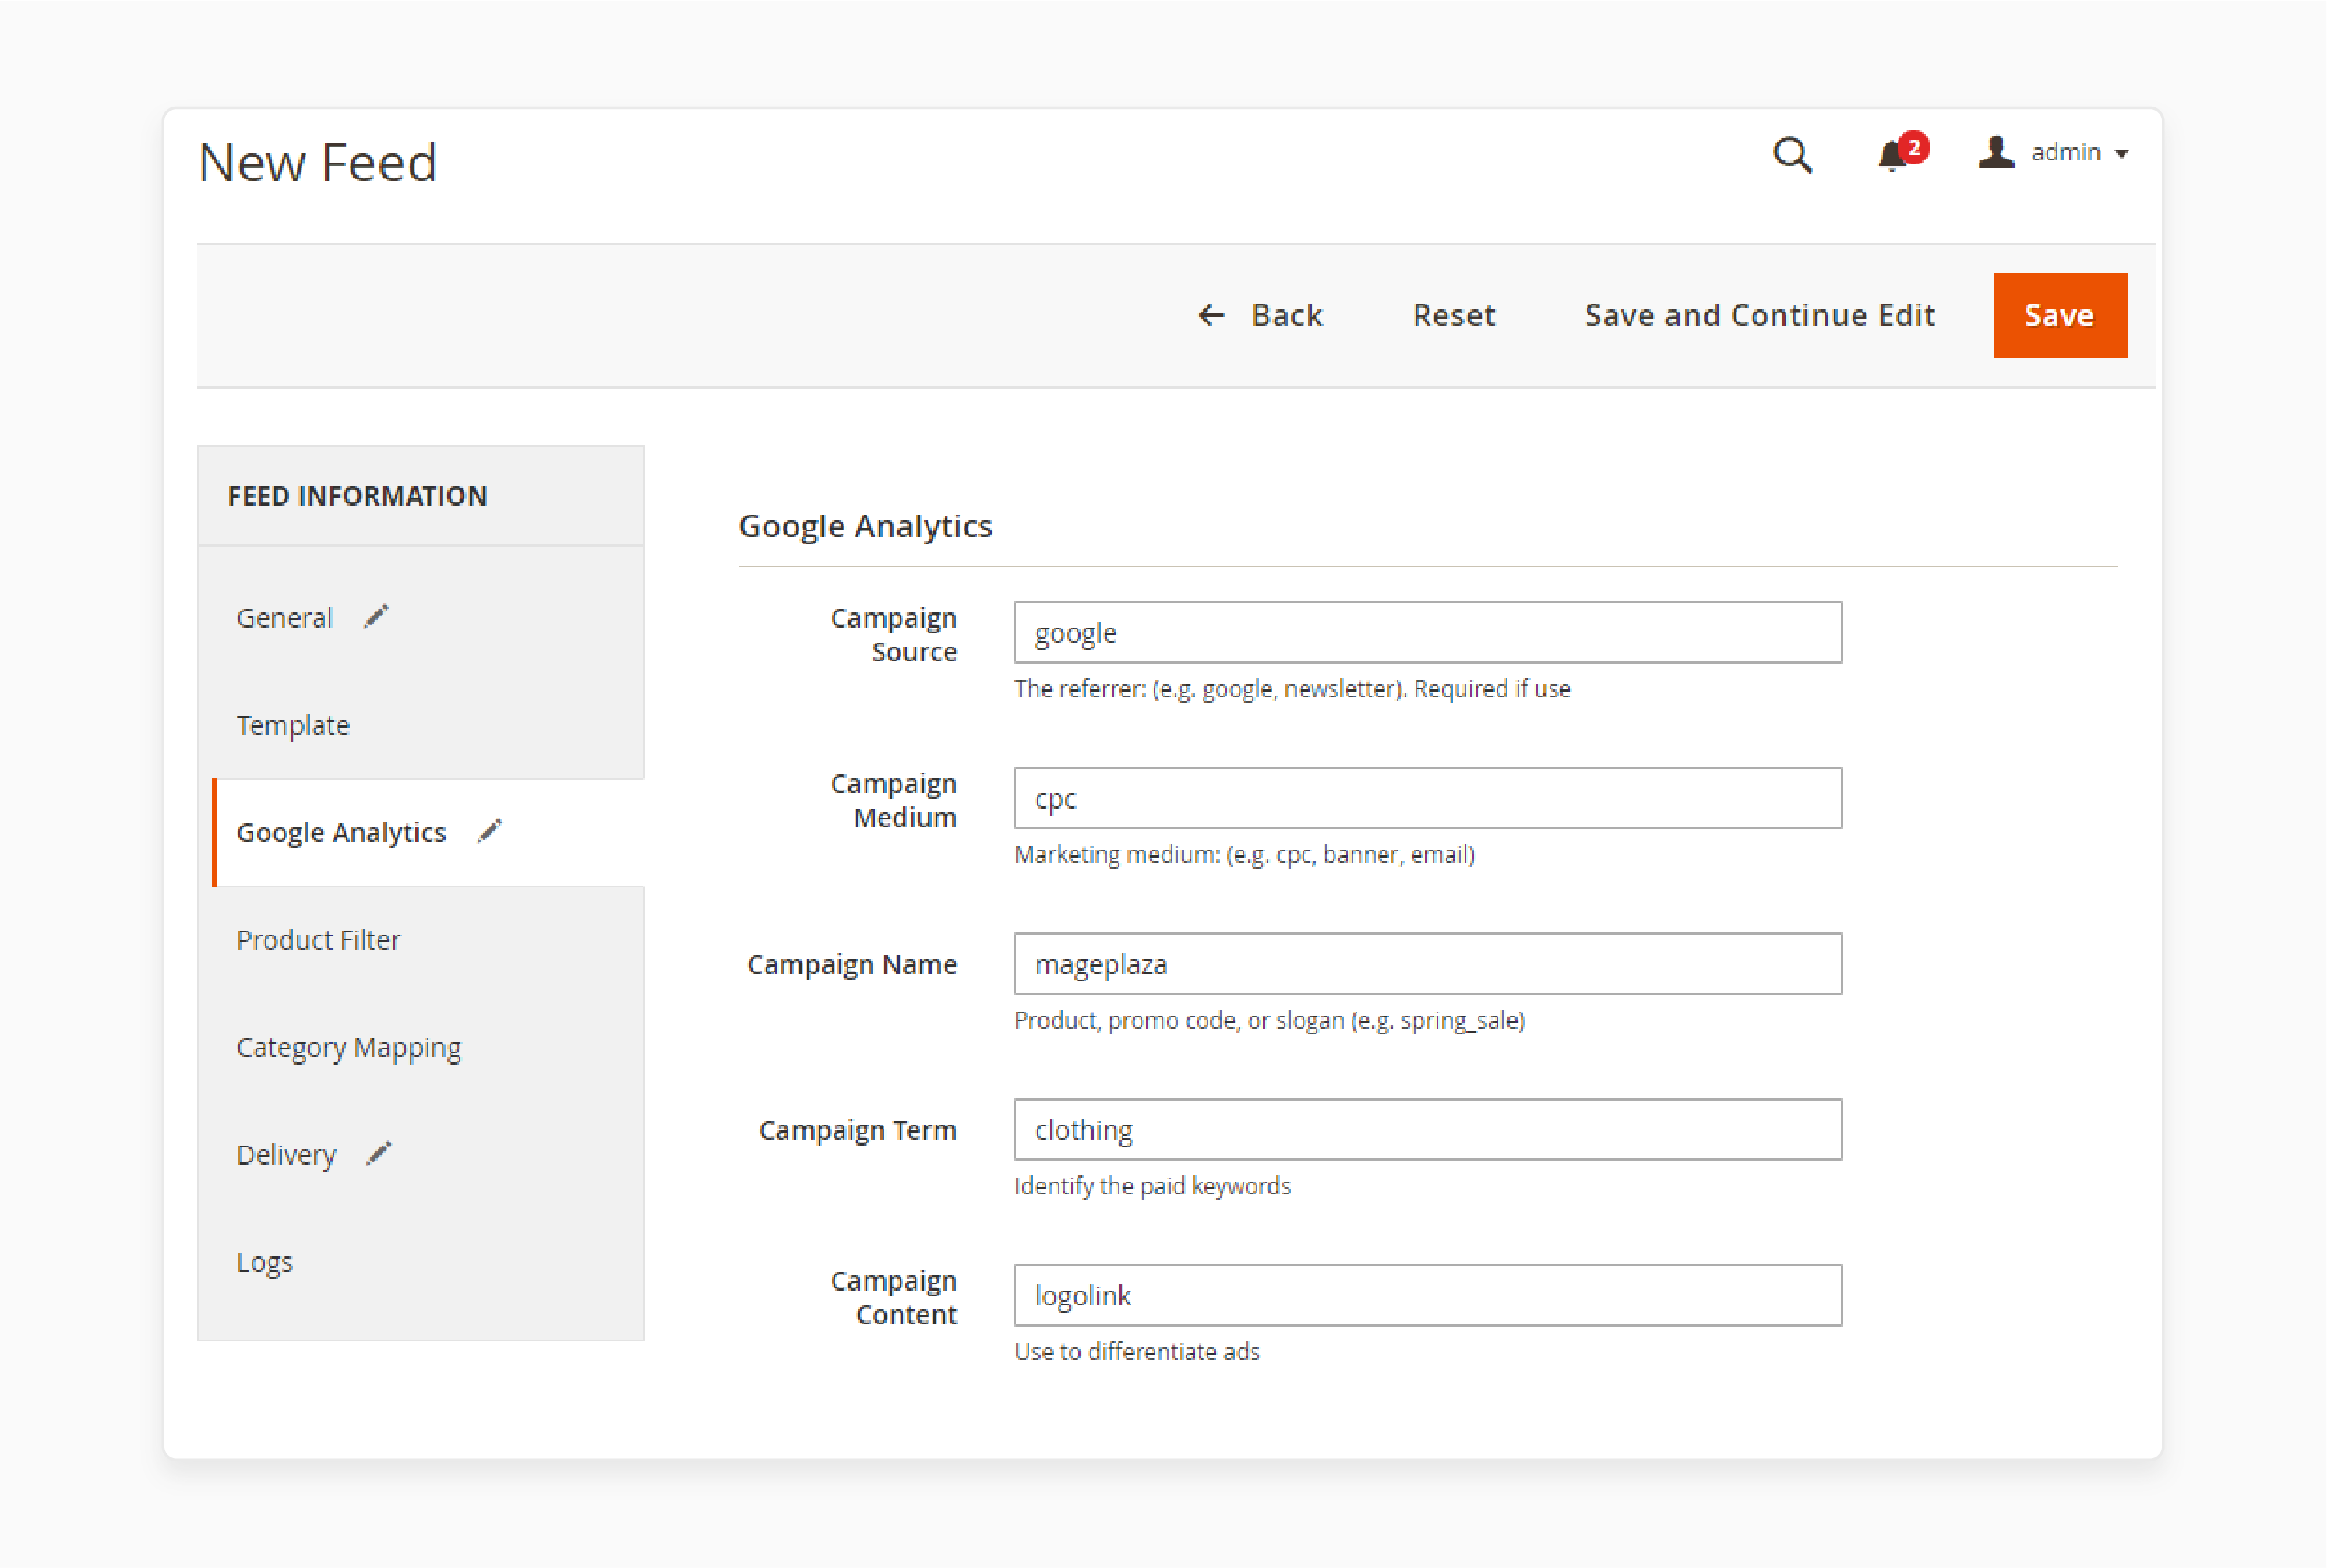2327x1568 pixels.
Task: Click 'The referrer' hint text
Action: [1292, 689]
